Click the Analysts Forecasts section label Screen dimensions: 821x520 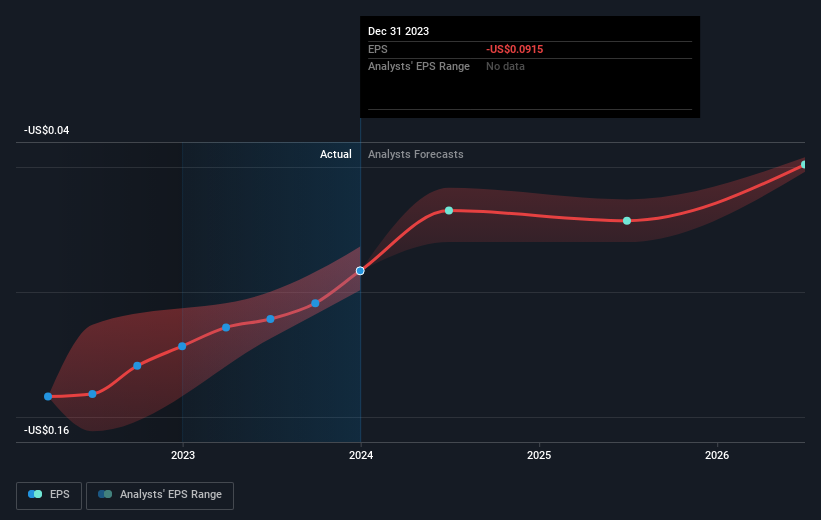416,154
